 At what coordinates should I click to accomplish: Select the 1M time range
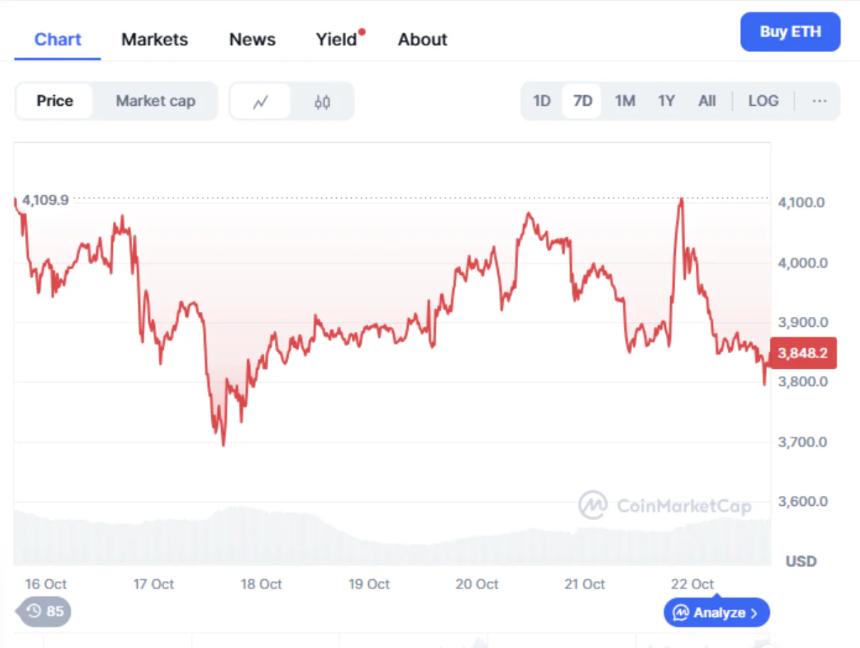(625, 101)
